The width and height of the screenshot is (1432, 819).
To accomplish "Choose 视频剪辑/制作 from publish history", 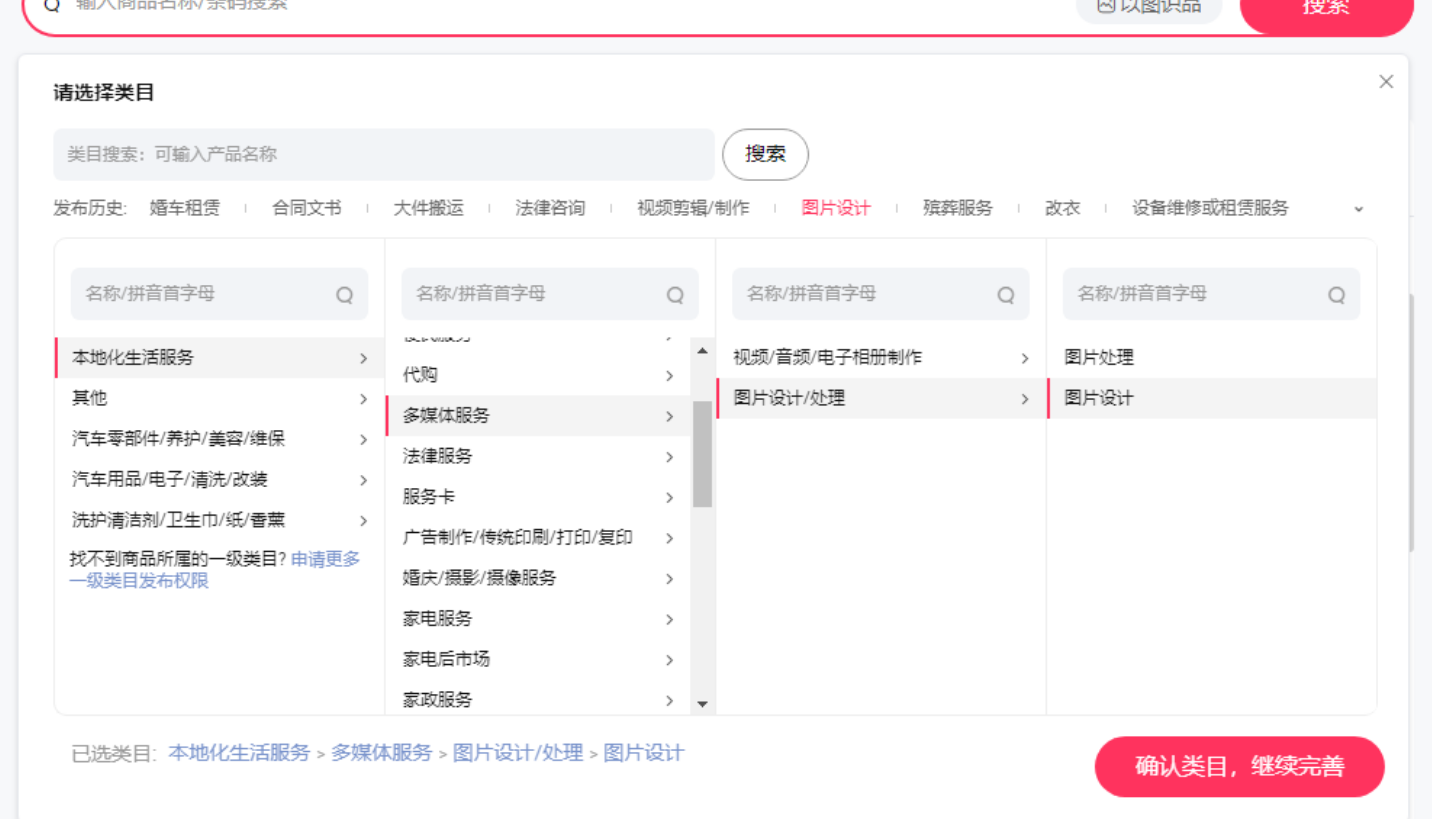I will tap(692, 208).
